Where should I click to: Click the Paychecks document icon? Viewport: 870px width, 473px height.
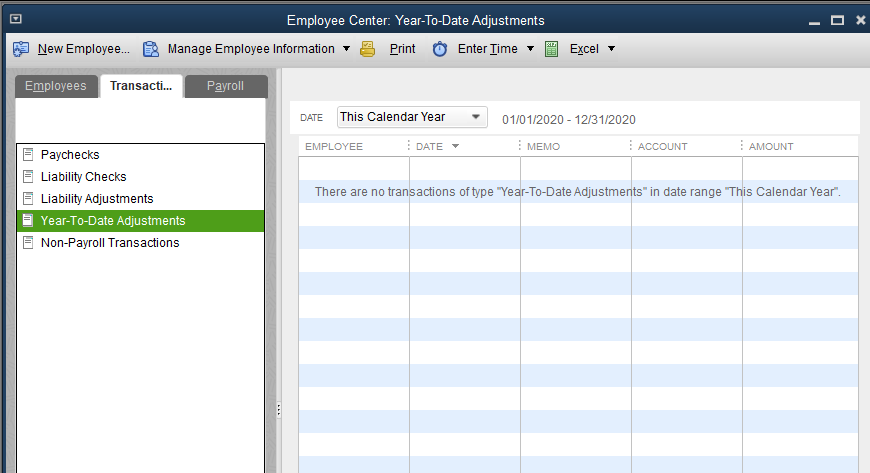click(28, 154)
